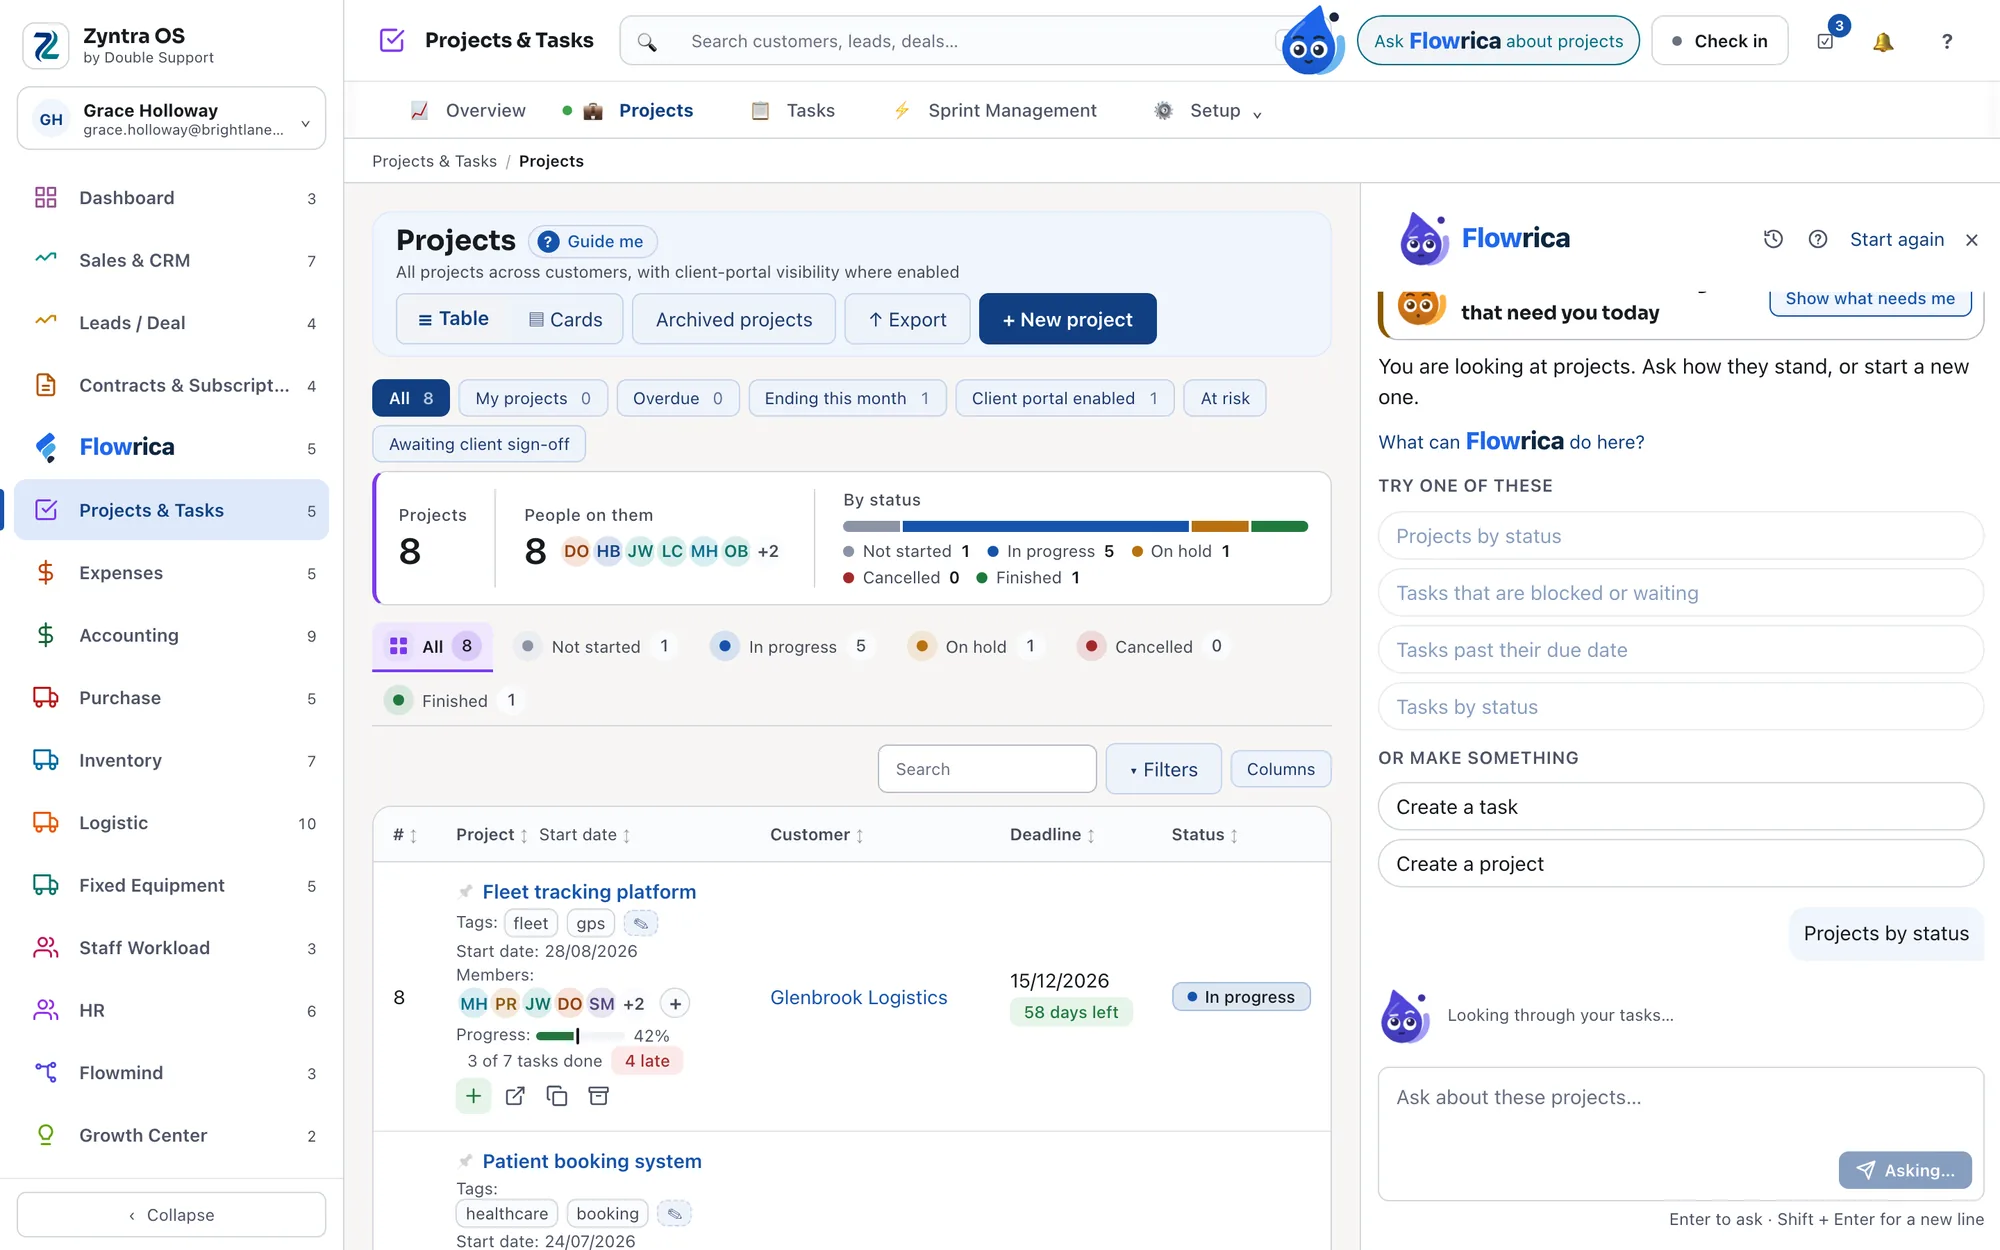Go to Growth Center in sidebar

[172, 1136]
